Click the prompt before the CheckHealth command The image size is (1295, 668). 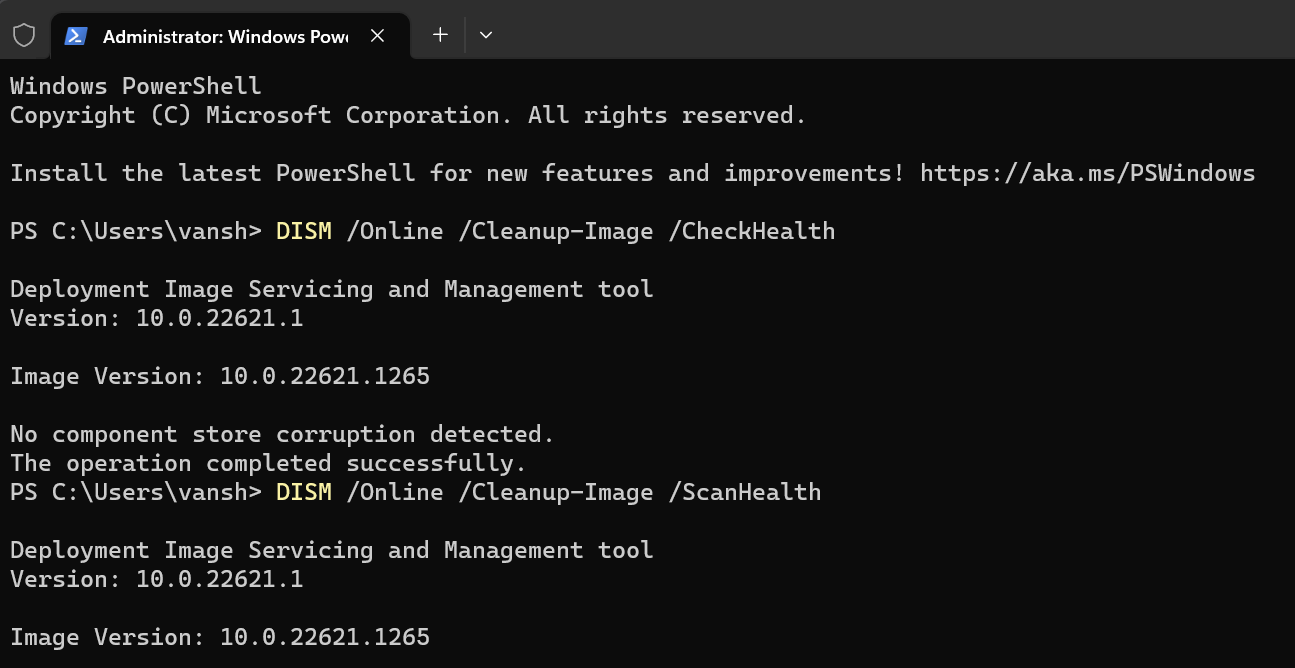click(x=136, y=231)
